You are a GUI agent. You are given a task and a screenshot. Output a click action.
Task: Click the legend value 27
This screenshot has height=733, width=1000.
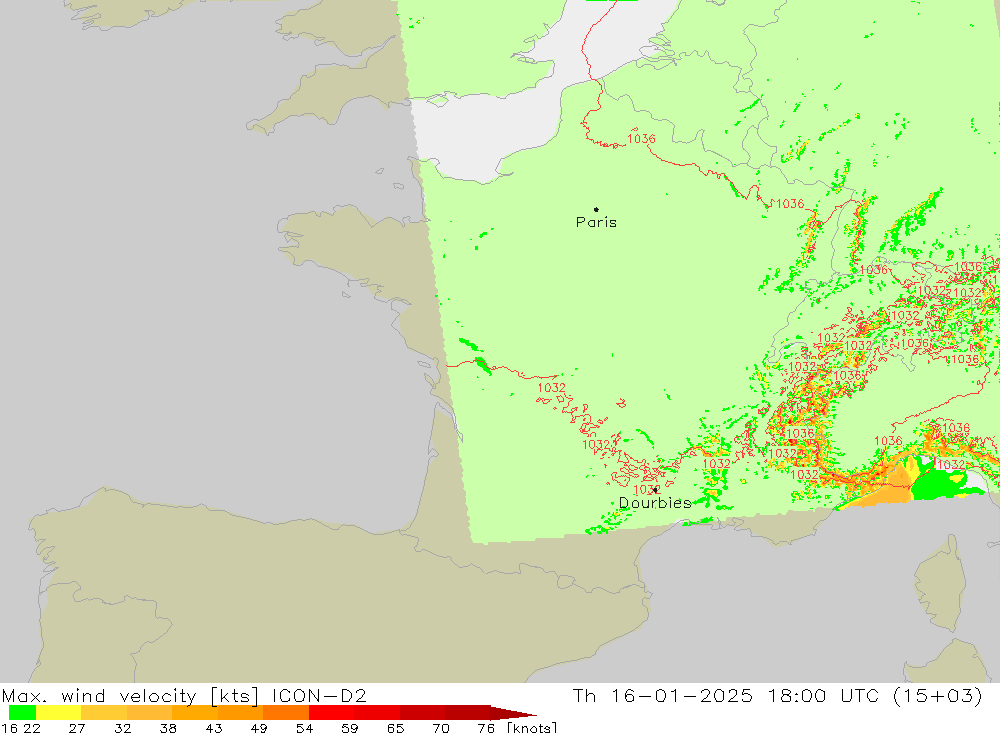click(77, 728)
